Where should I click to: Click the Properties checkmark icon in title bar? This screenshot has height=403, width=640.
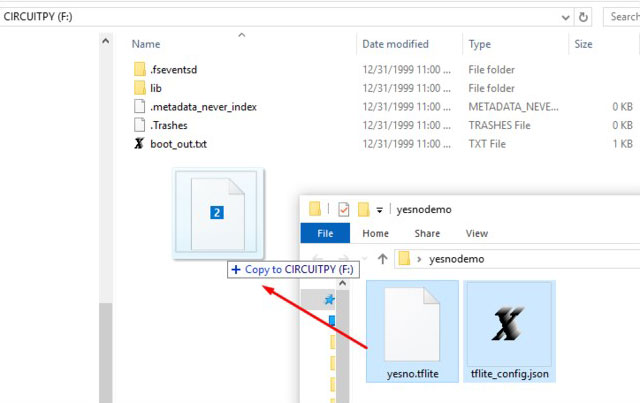(x=343, y=210)
